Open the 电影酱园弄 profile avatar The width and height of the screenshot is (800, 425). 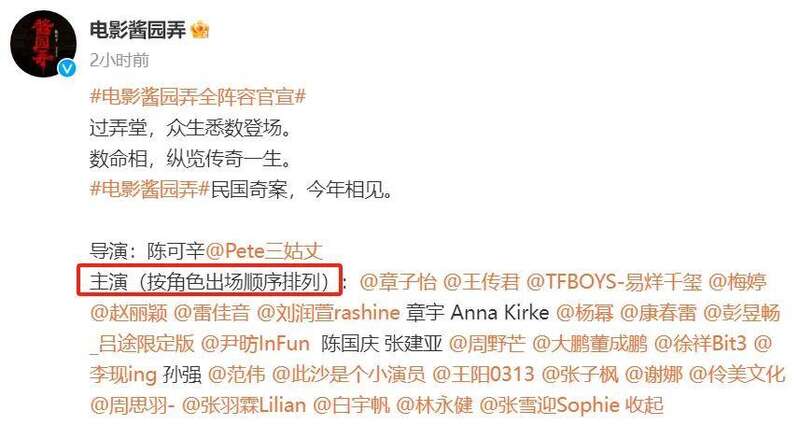(43, 44)
